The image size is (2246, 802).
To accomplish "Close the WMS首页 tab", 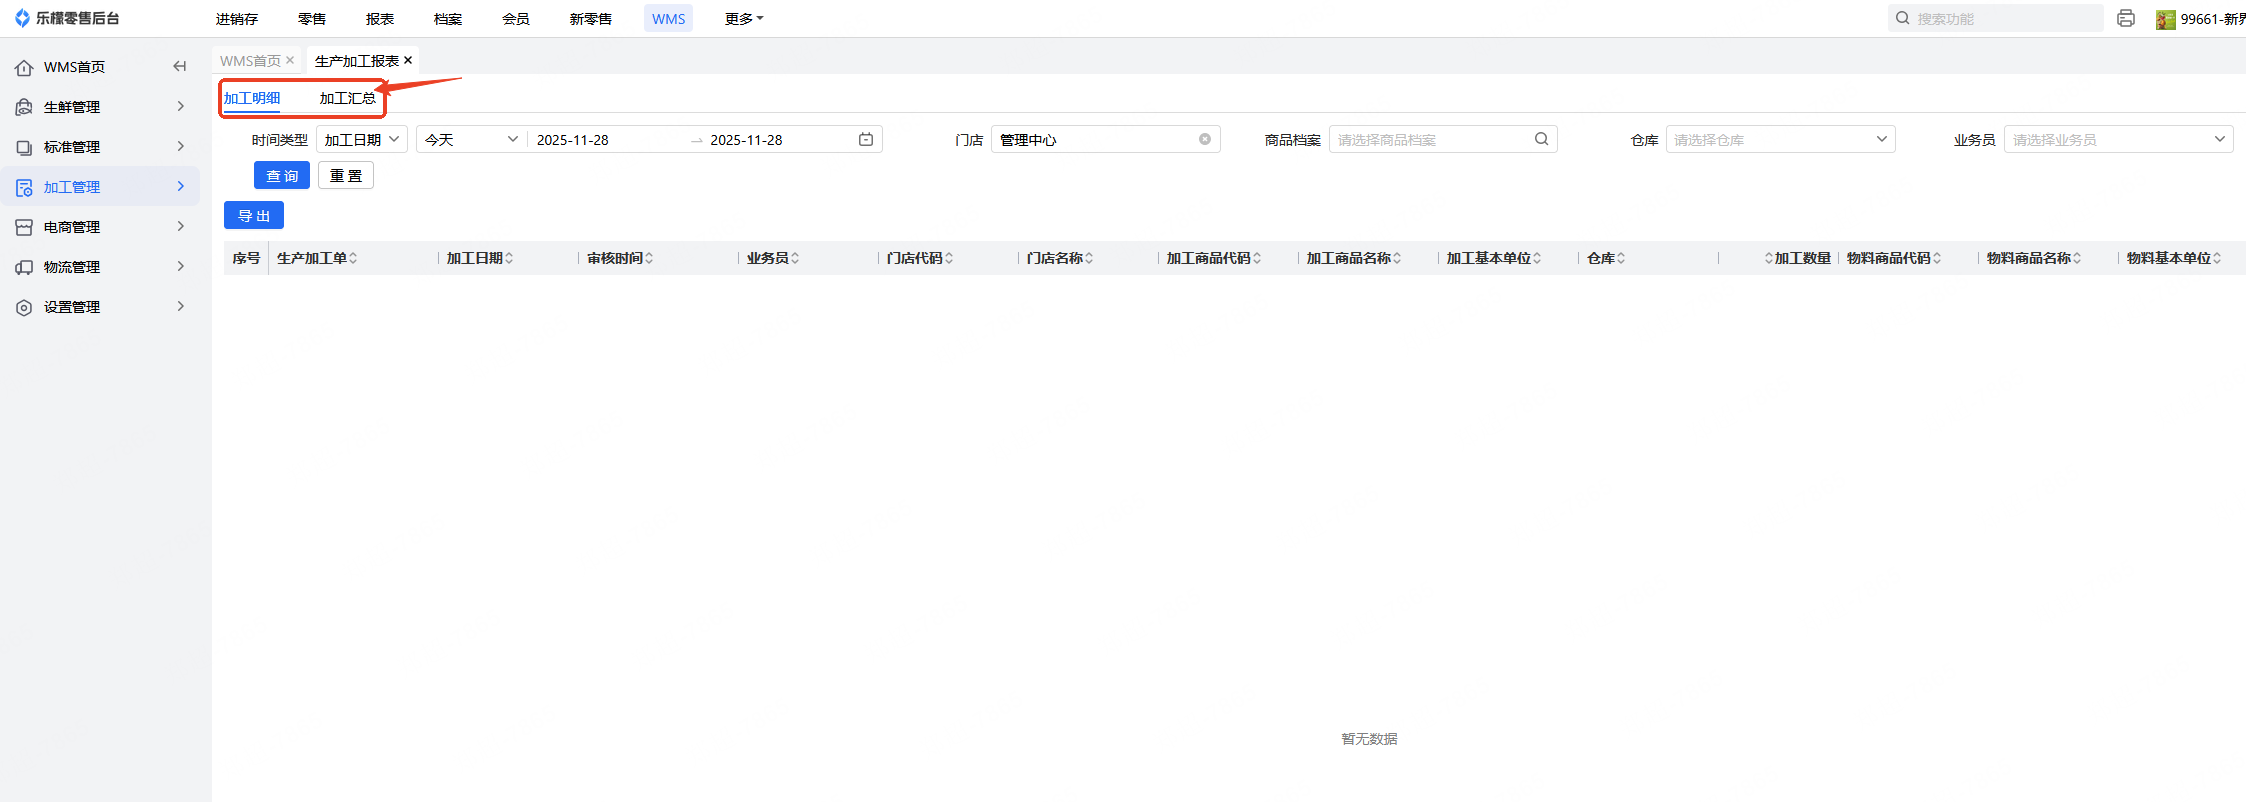I will coord(290,60).
